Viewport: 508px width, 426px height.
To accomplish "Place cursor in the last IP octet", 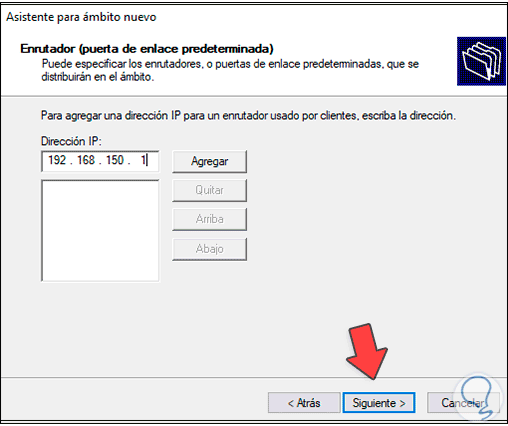I will [143, 160].
